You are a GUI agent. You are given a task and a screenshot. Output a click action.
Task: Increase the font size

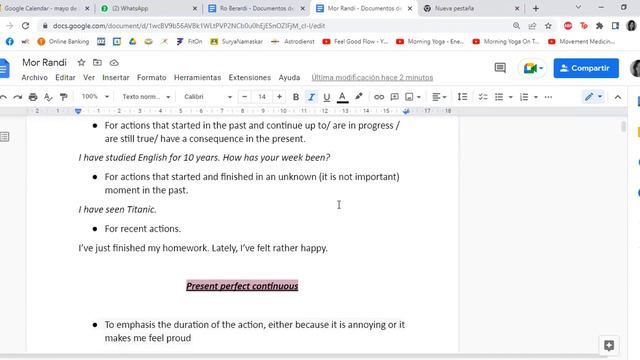(279, 97)
